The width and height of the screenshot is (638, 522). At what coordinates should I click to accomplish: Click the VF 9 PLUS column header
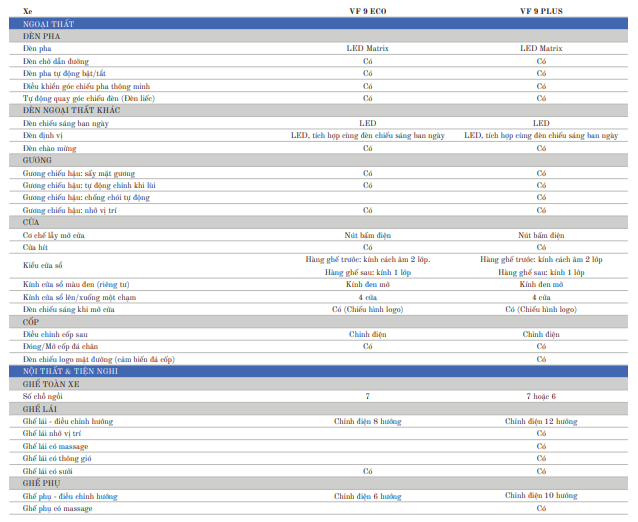click(541, 10)
